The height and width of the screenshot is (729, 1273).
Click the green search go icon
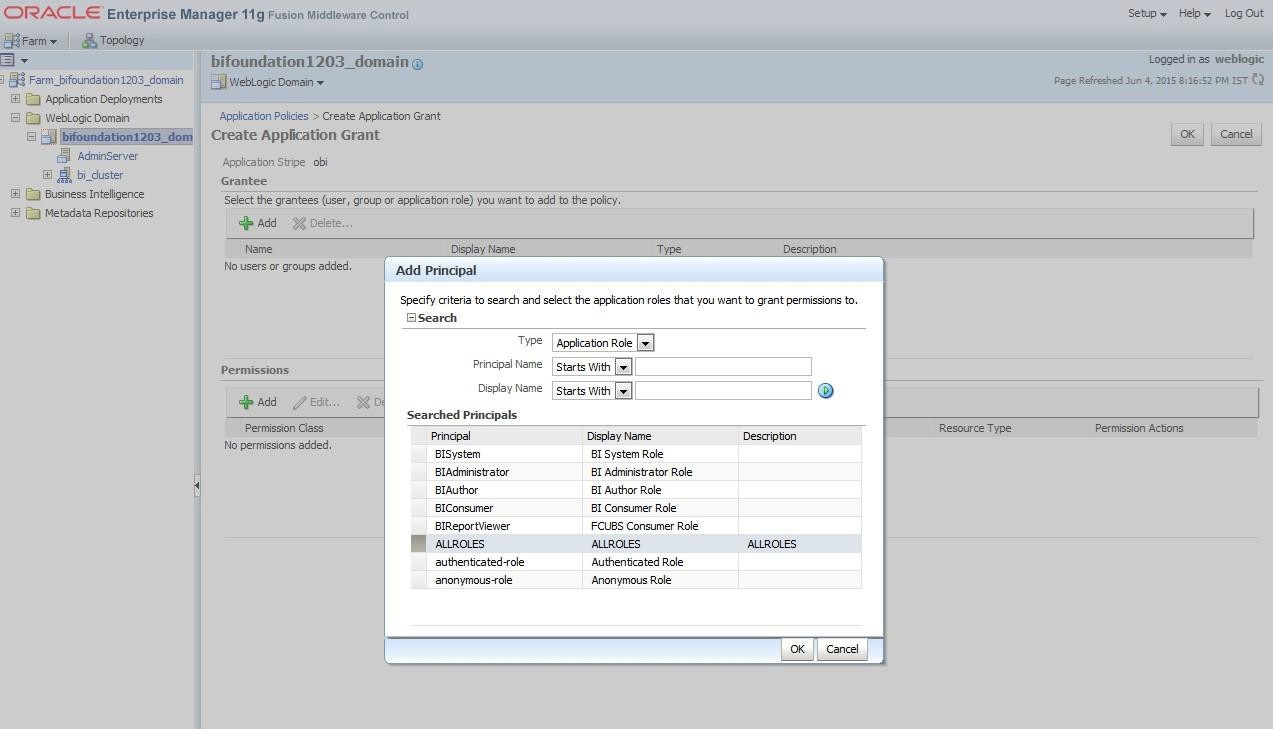click(825, 391)
